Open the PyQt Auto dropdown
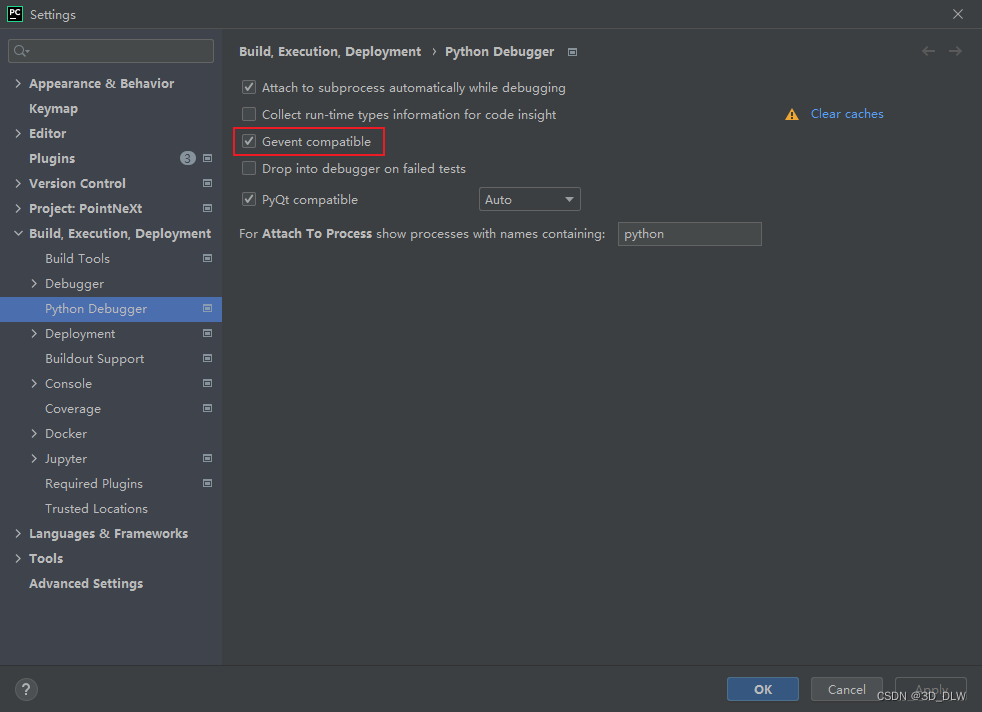 pos(529,199)
